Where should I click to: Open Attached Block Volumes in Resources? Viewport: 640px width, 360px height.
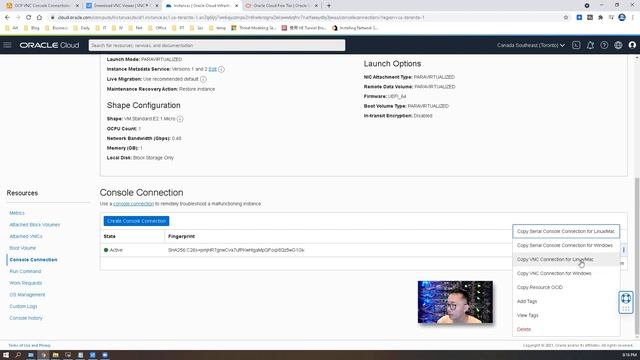coord(35,225)
